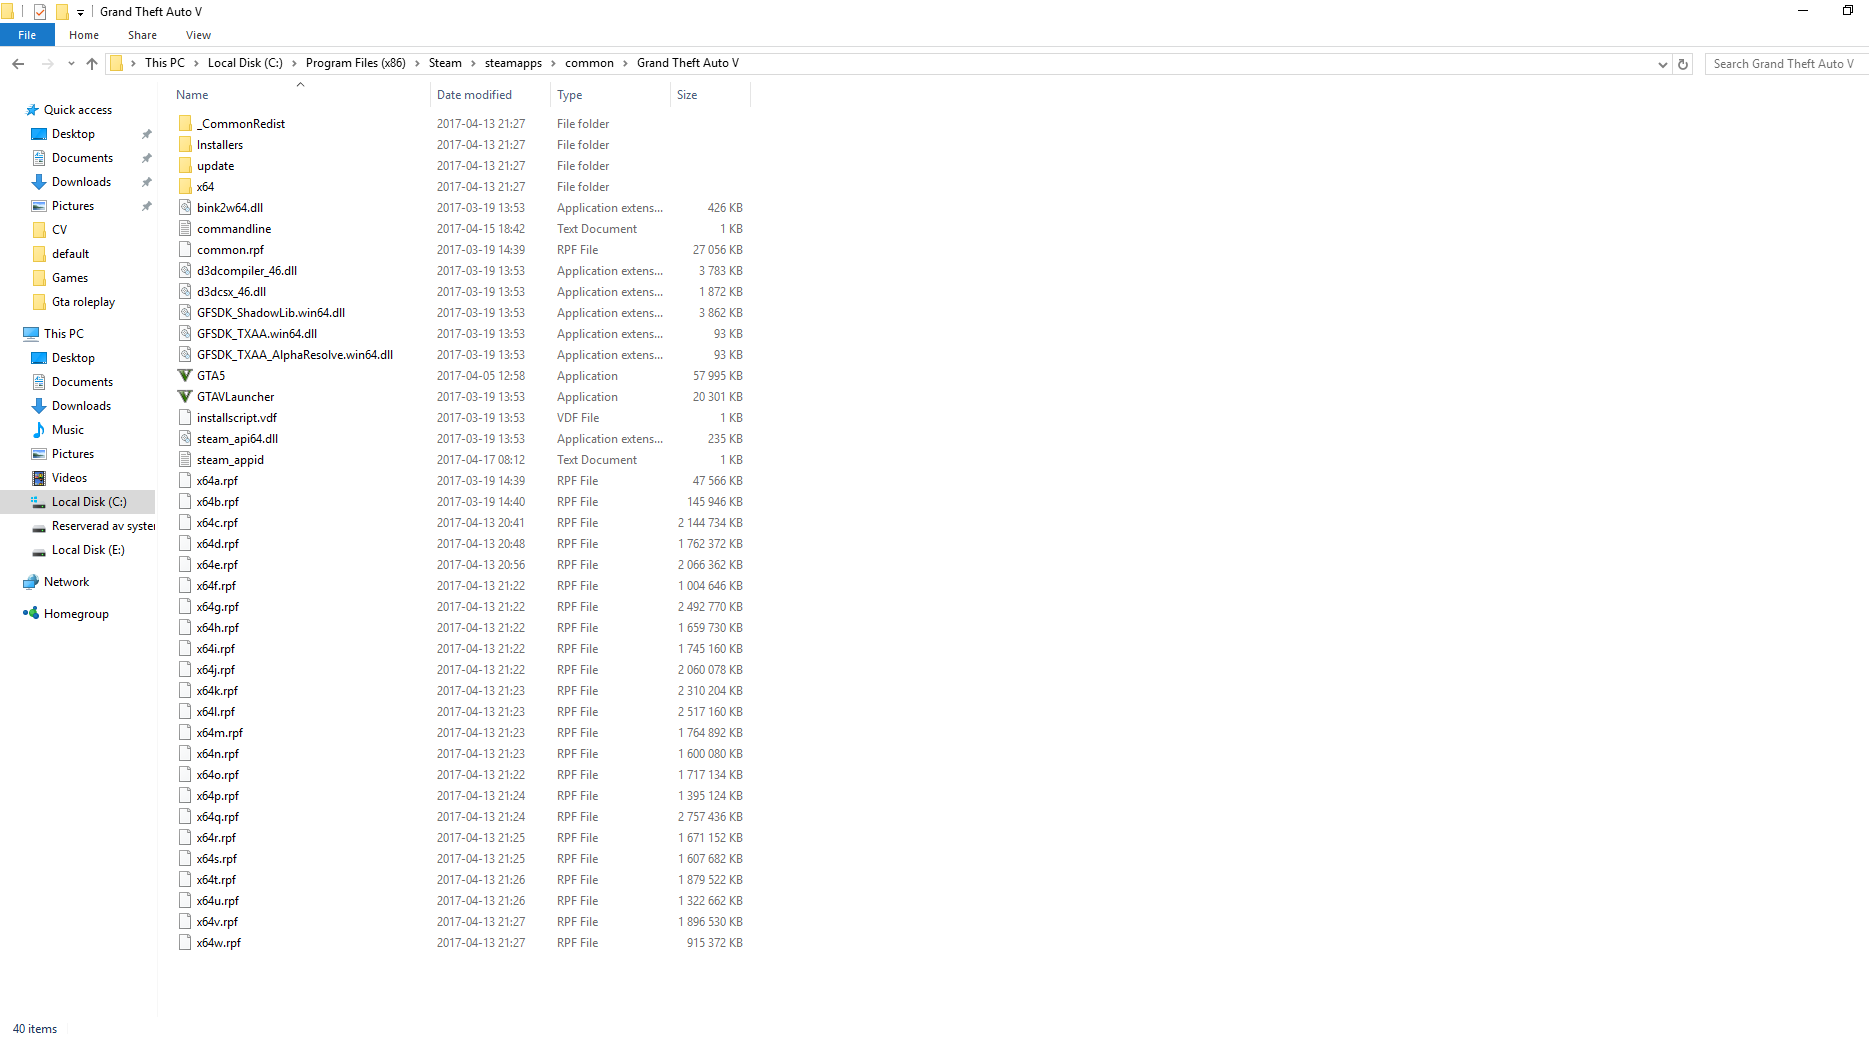
Task: Select the CV folder in Quick access
Action: 59,230
